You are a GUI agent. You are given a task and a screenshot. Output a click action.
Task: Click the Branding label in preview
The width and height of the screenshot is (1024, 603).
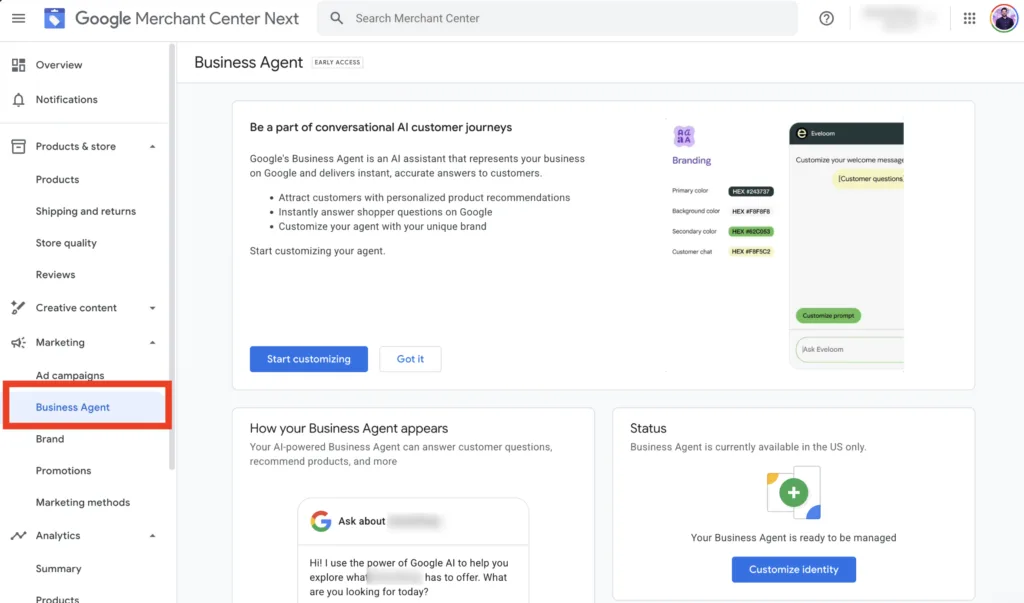click(x=692, y=160)
